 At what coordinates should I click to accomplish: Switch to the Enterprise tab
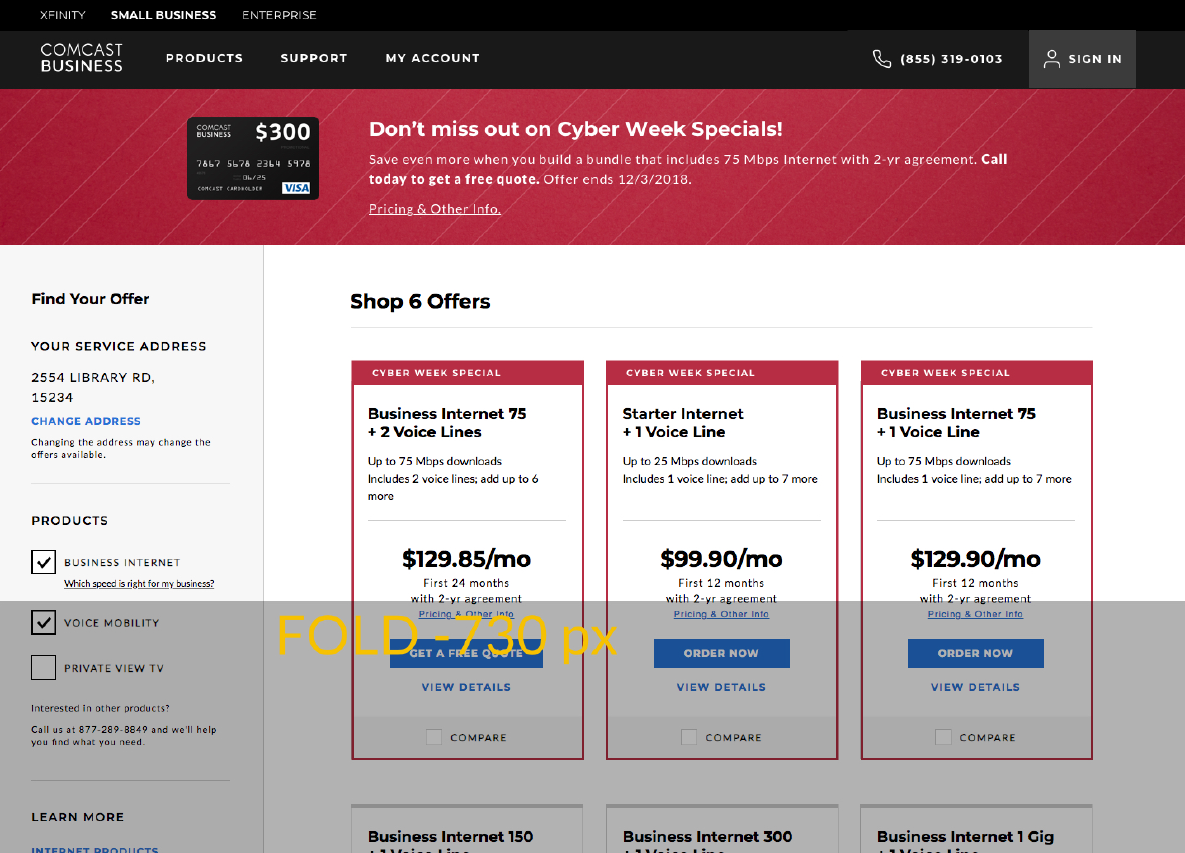[279, 15]
